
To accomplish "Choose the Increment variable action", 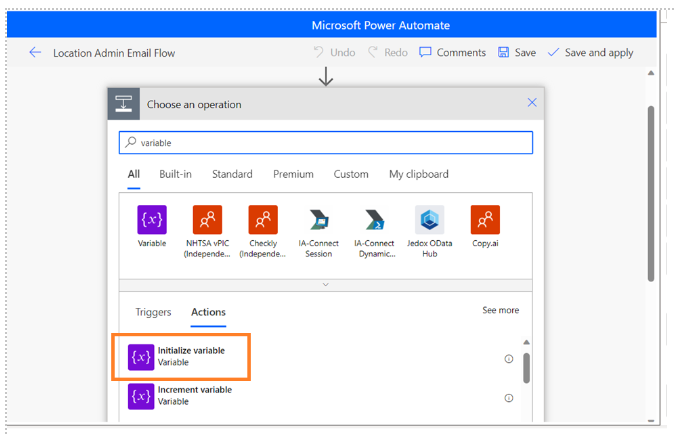I will coord(180,396).
